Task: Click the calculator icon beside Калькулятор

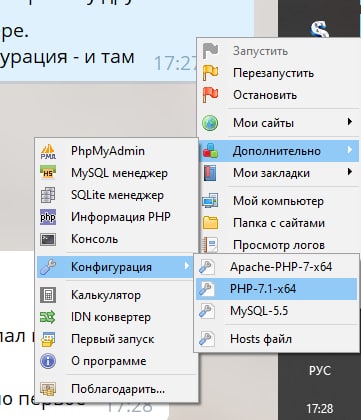Action: click(x=48, y=295)
